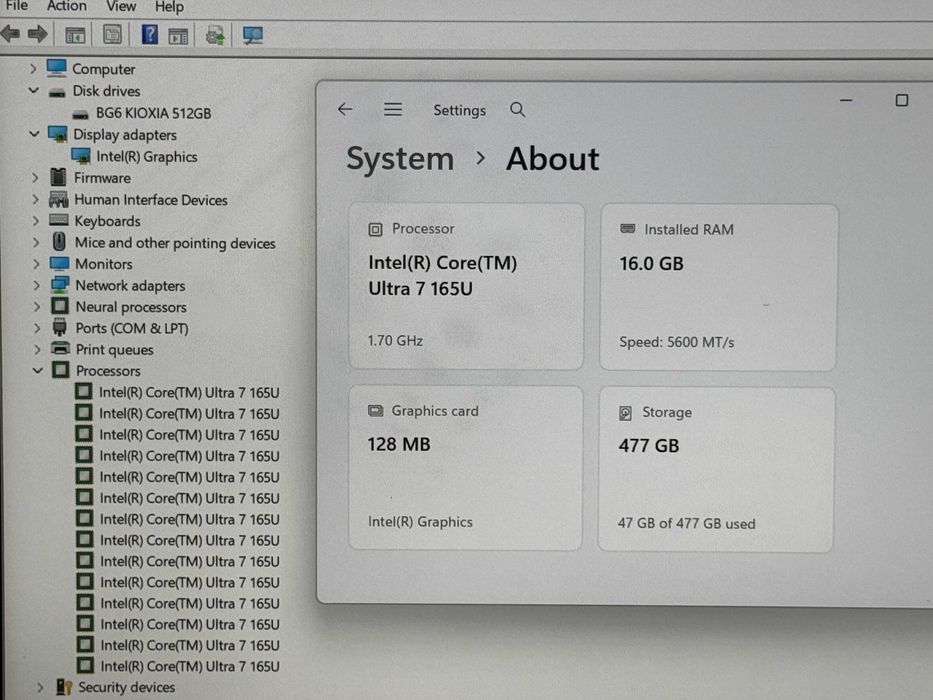
Task: Expand Mice and other pointing devices
Action: (36, 243)
